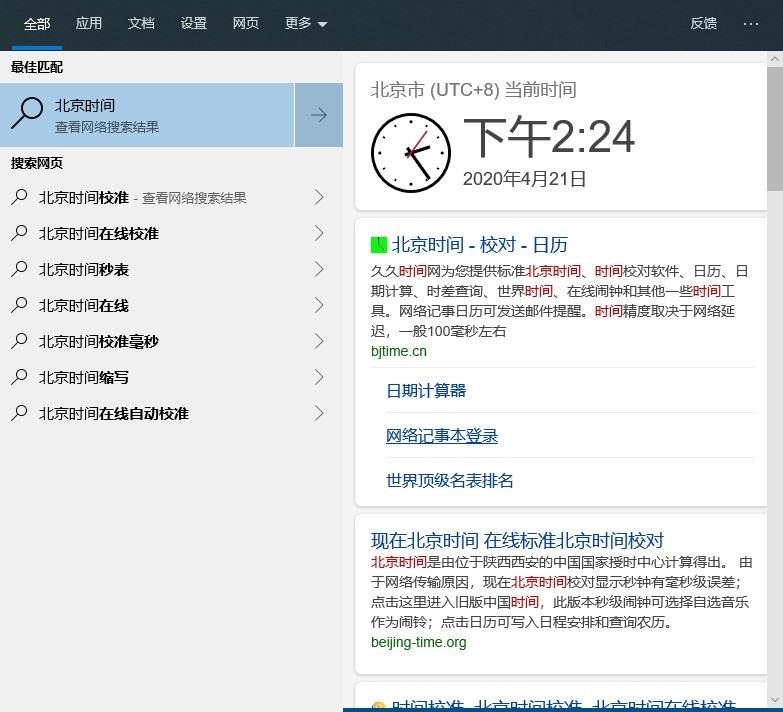Open the three-dots more options menu

(x=751, y=23)
